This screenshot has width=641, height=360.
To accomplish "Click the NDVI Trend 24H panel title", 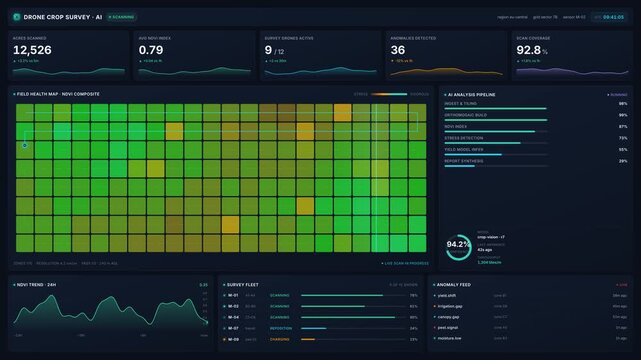I will [35, 284].
